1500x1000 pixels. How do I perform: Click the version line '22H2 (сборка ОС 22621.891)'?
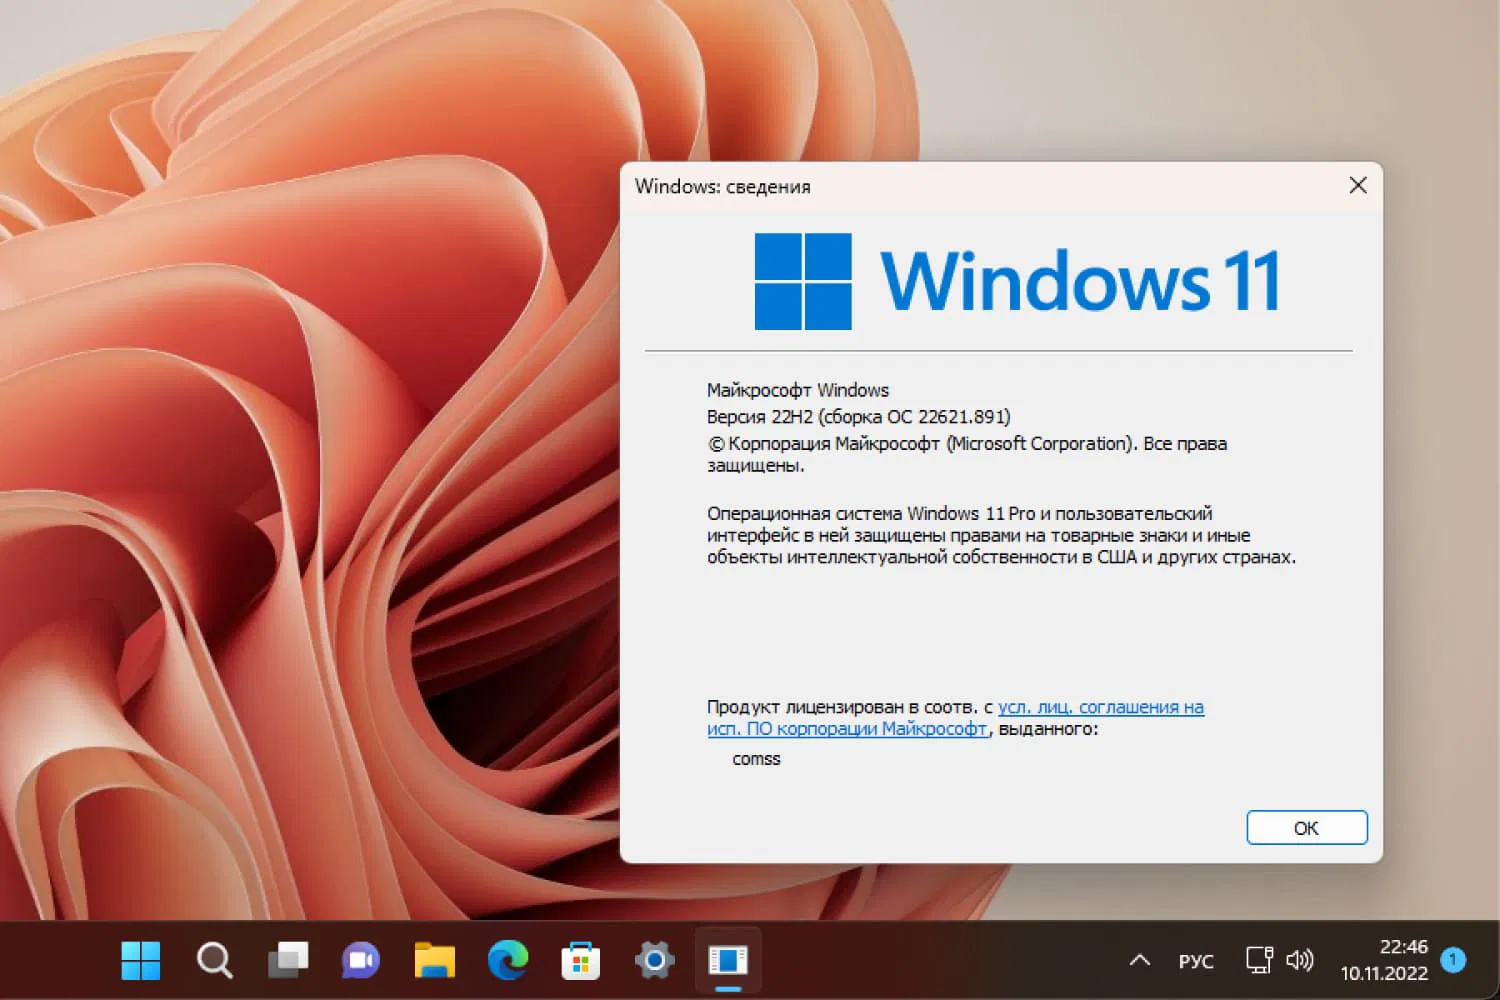coord(859,417)
